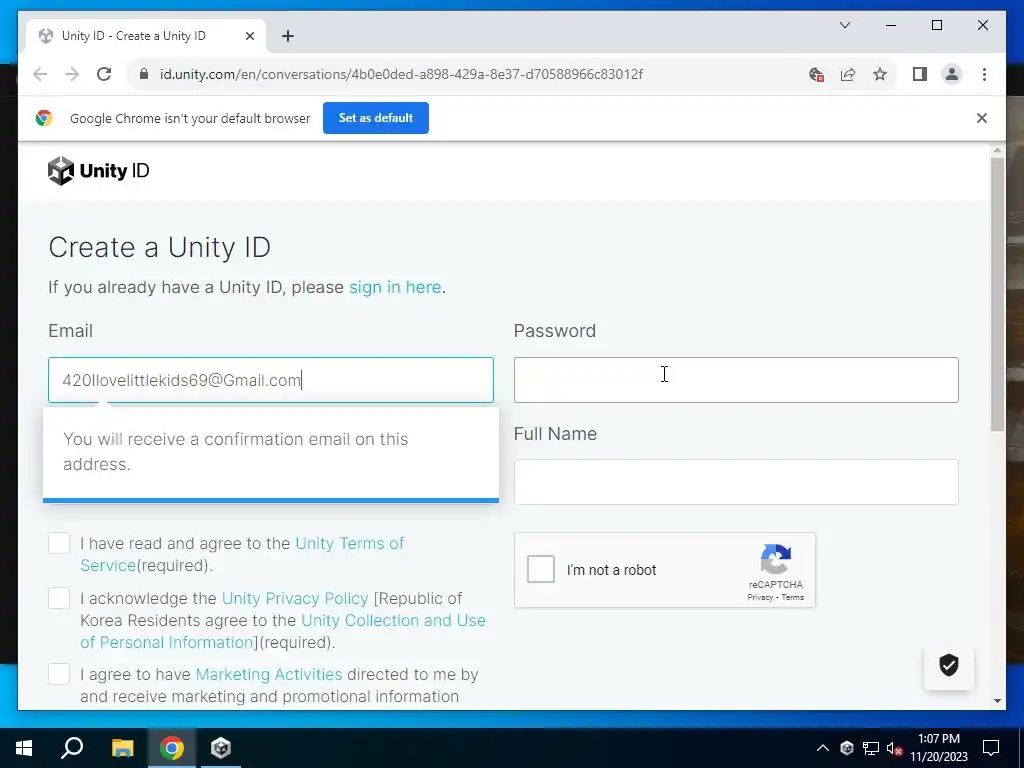Image resolution: width=1024 pixels, height=768 pixels.
Task: Click the Set as default button
Action: [376, 118]
